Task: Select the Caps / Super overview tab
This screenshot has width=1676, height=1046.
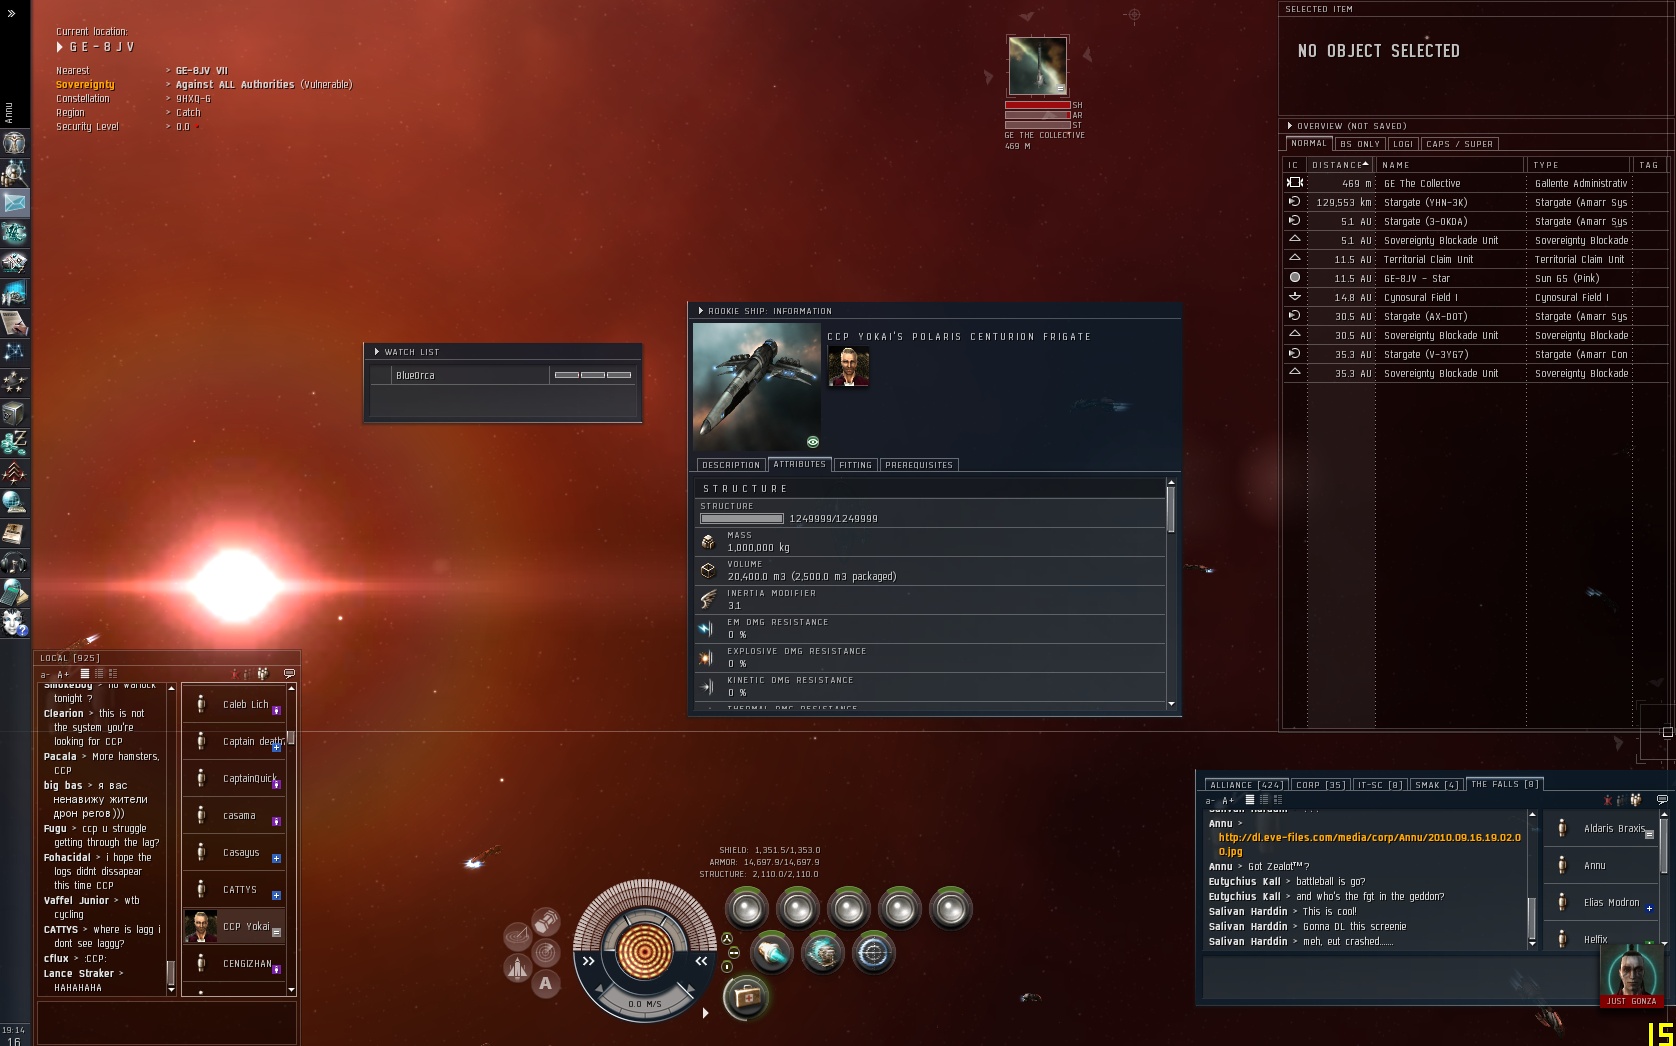Action: tap(1460, 144)
